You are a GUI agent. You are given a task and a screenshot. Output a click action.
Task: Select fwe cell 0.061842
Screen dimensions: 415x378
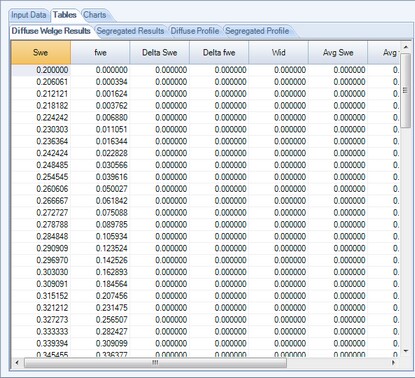(x=100, y=201)
